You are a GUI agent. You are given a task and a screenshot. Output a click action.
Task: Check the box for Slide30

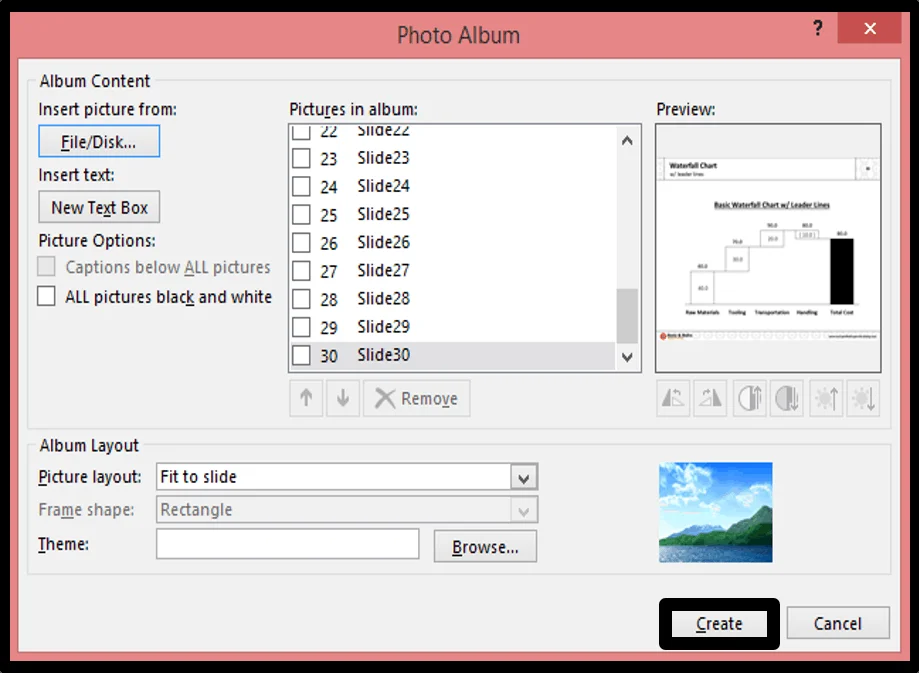[x=301, y=355]
